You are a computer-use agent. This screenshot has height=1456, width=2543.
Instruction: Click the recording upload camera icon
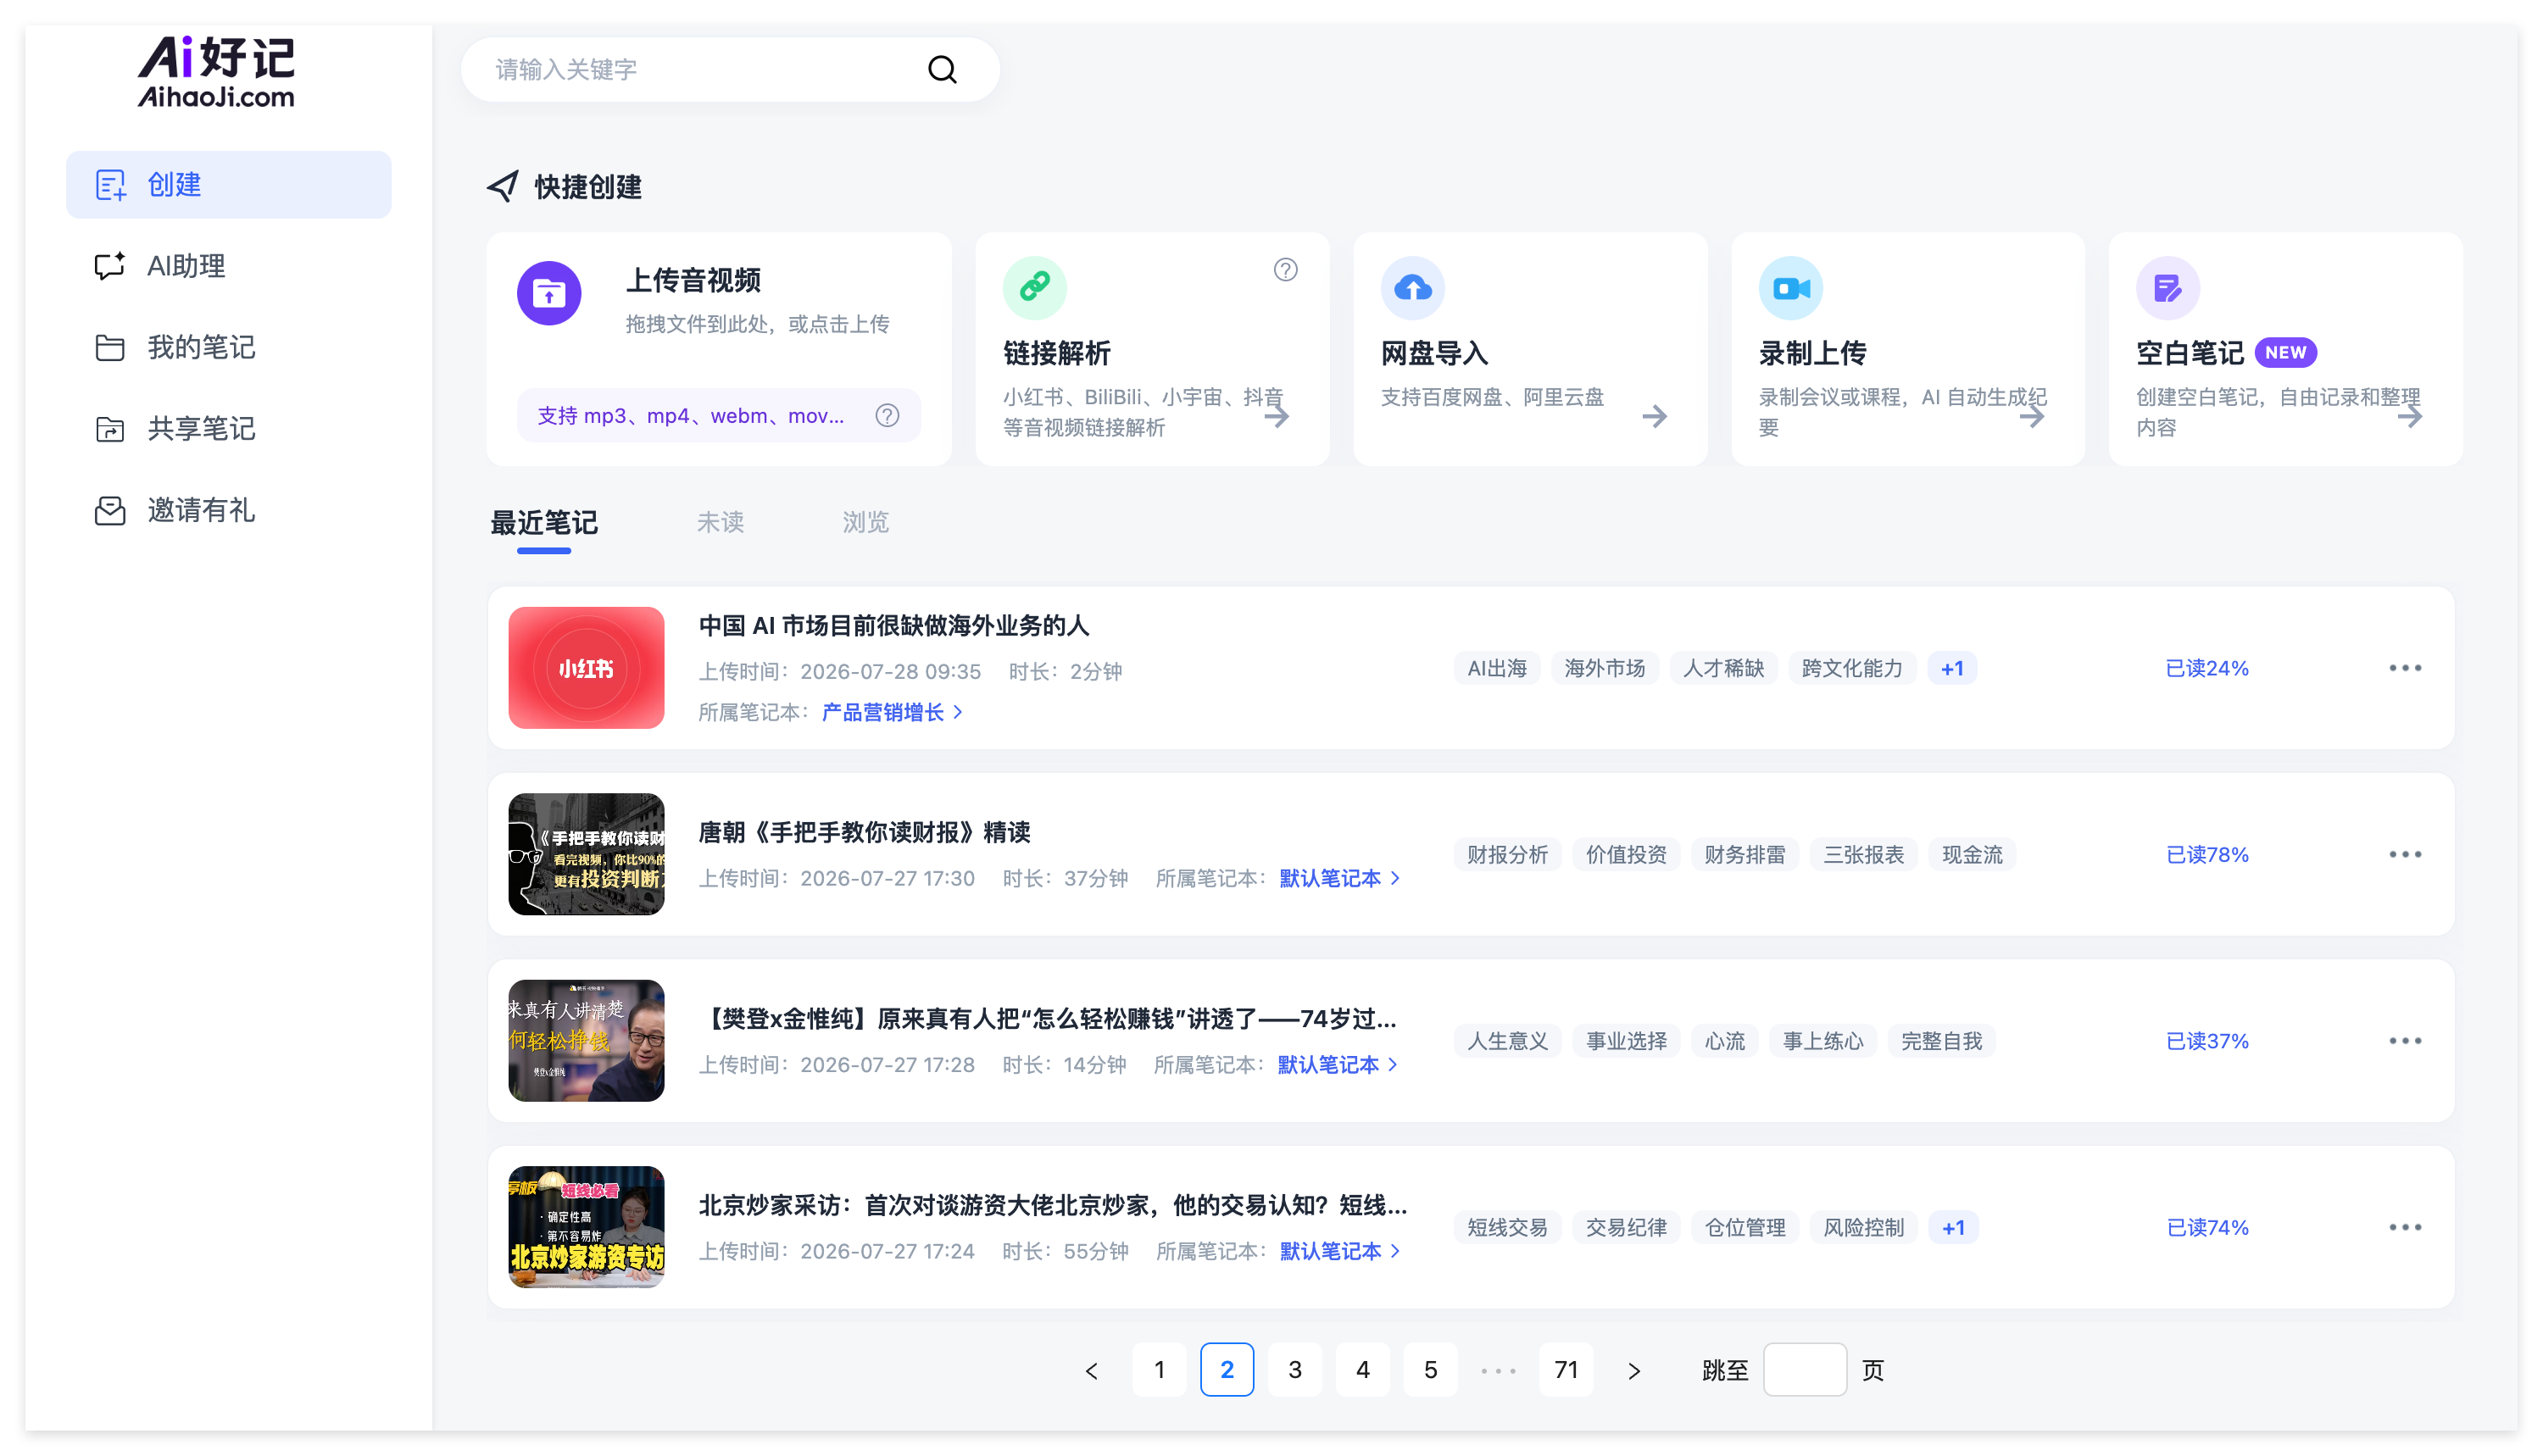(x=1791, y=288)
